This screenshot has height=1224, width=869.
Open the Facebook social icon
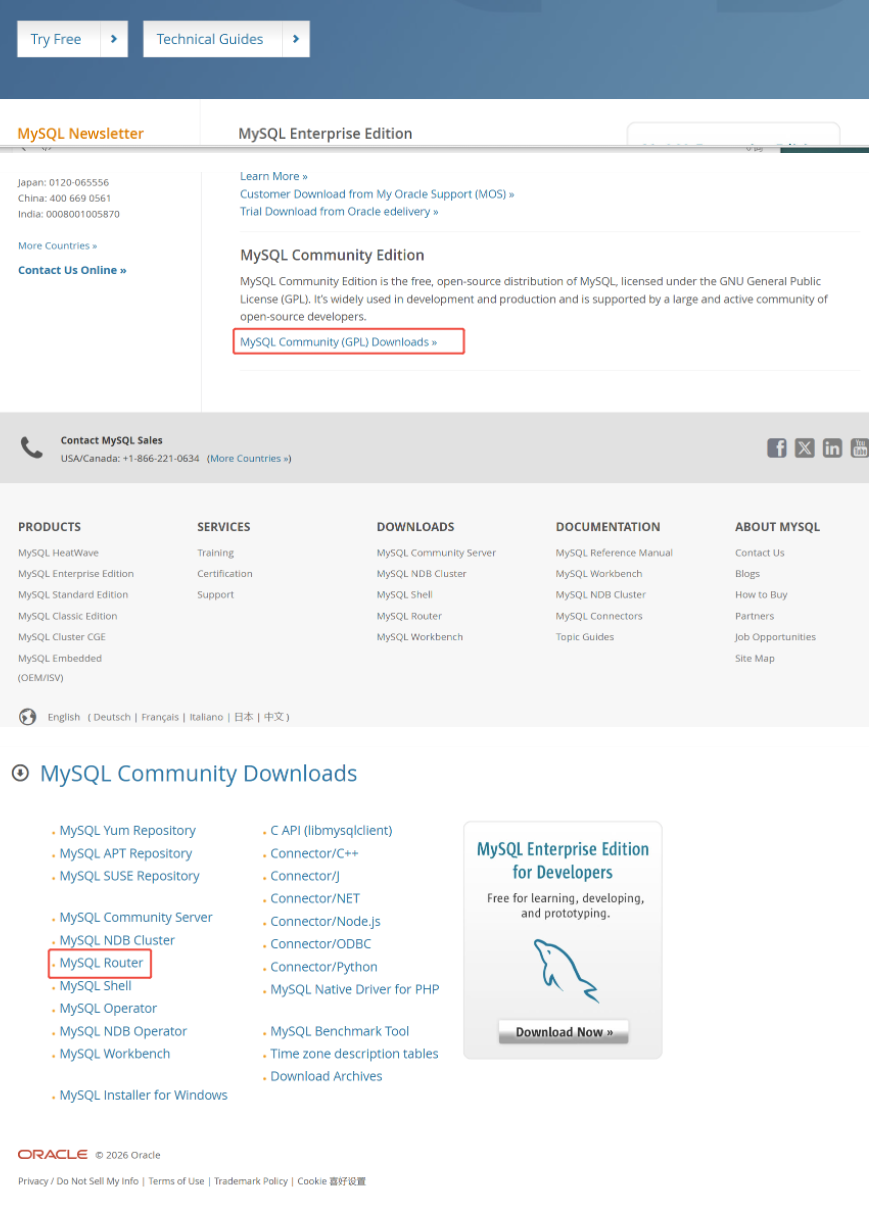pyautogui.click(x=777, y=448)
